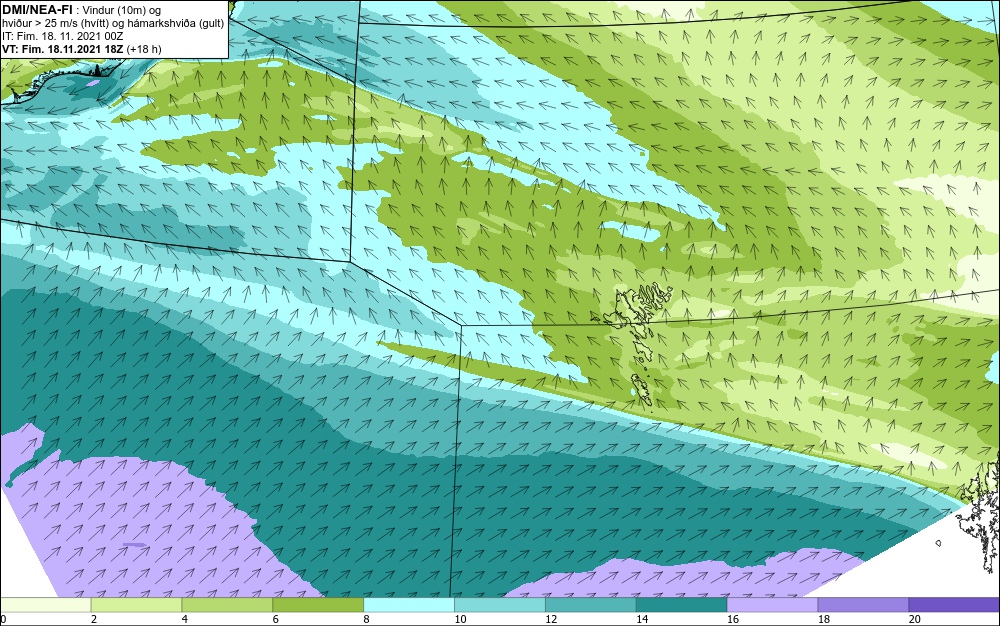The image size is (1000, 626).
Task: Click the legend label '12'
Action: point(551,619)
